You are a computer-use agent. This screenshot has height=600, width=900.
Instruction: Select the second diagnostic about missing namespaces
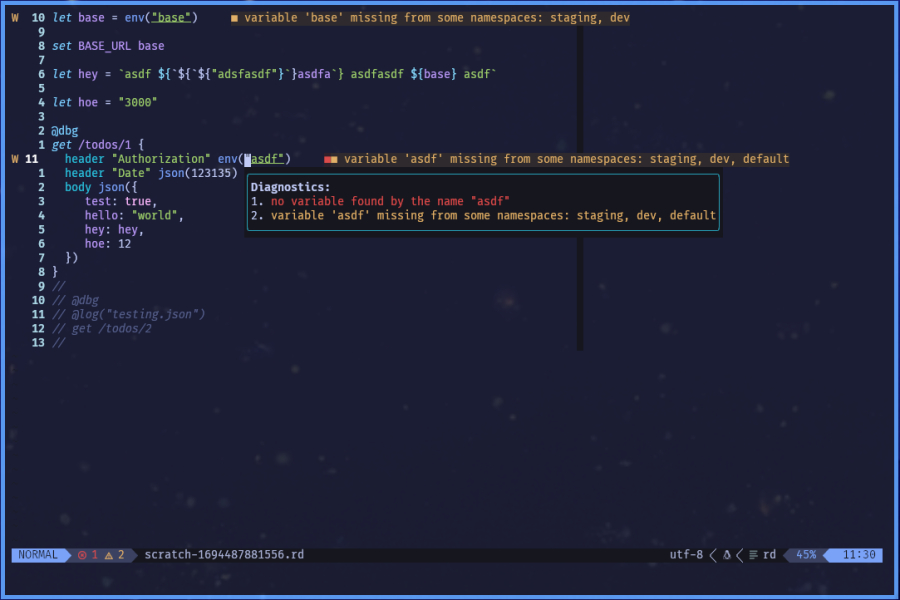[483, 215]
